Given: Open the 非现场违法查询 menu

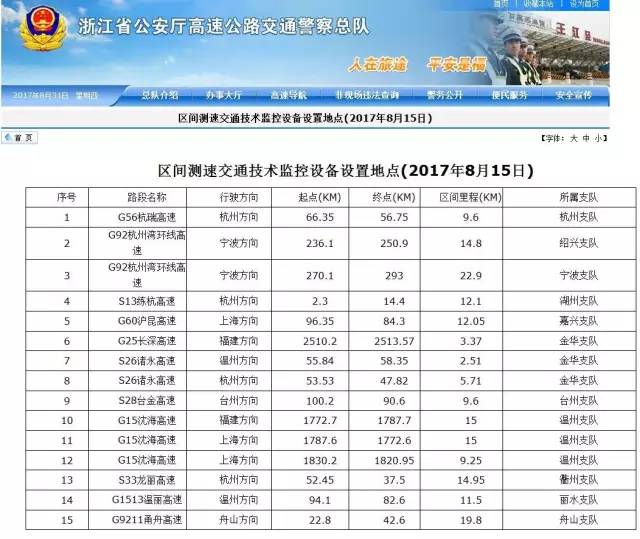Looking at the screenshot, I should 367,95.
